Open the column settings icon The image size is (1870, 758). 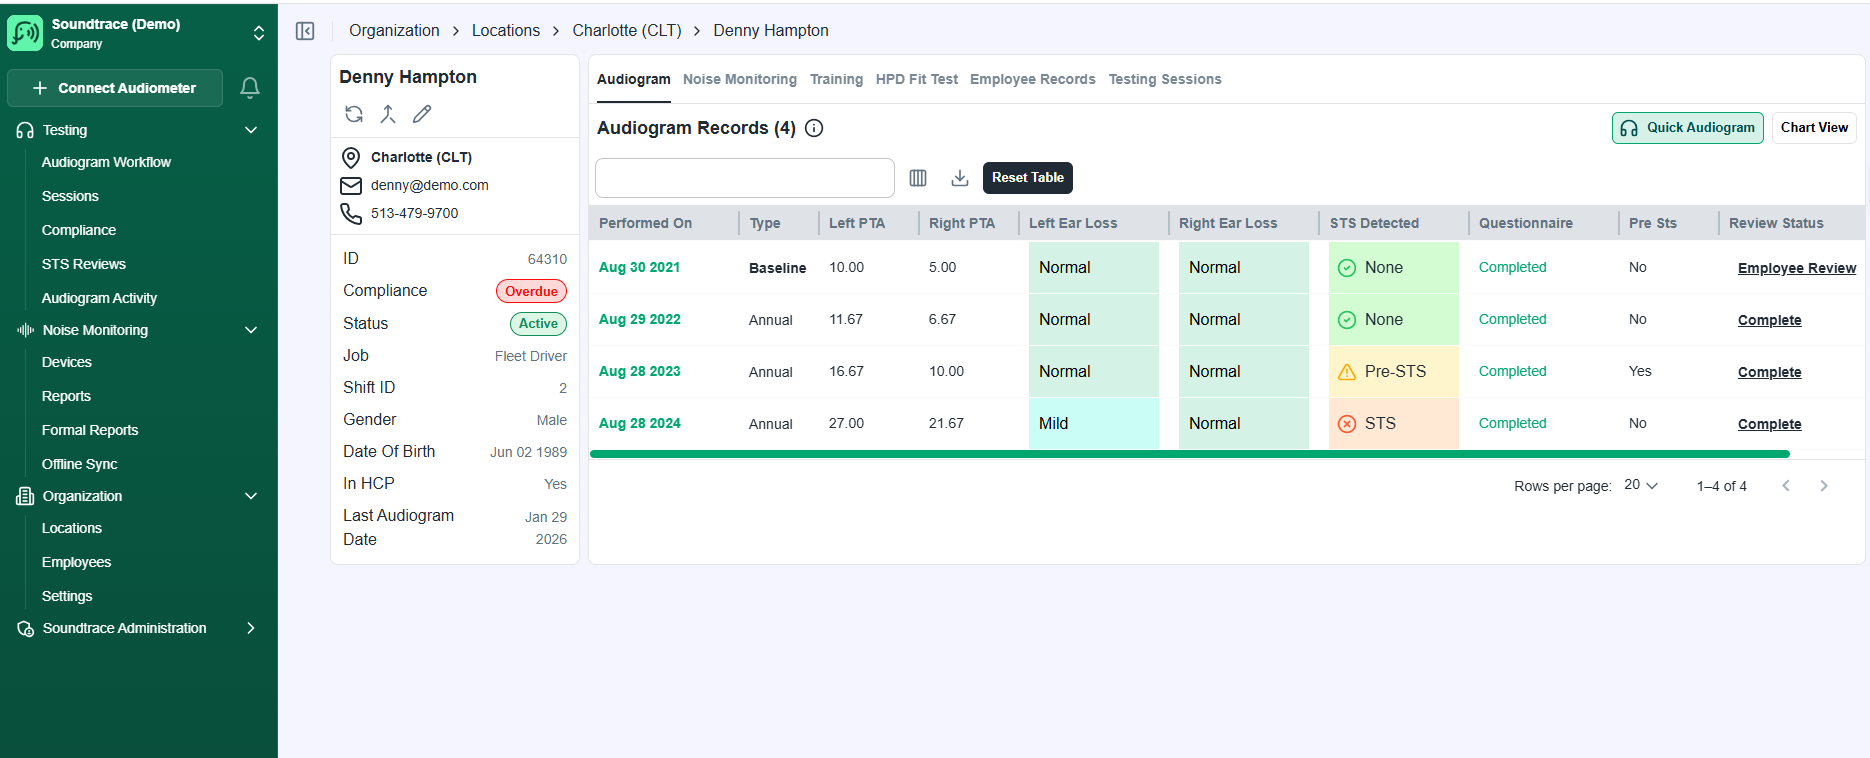tap(918, 178)
